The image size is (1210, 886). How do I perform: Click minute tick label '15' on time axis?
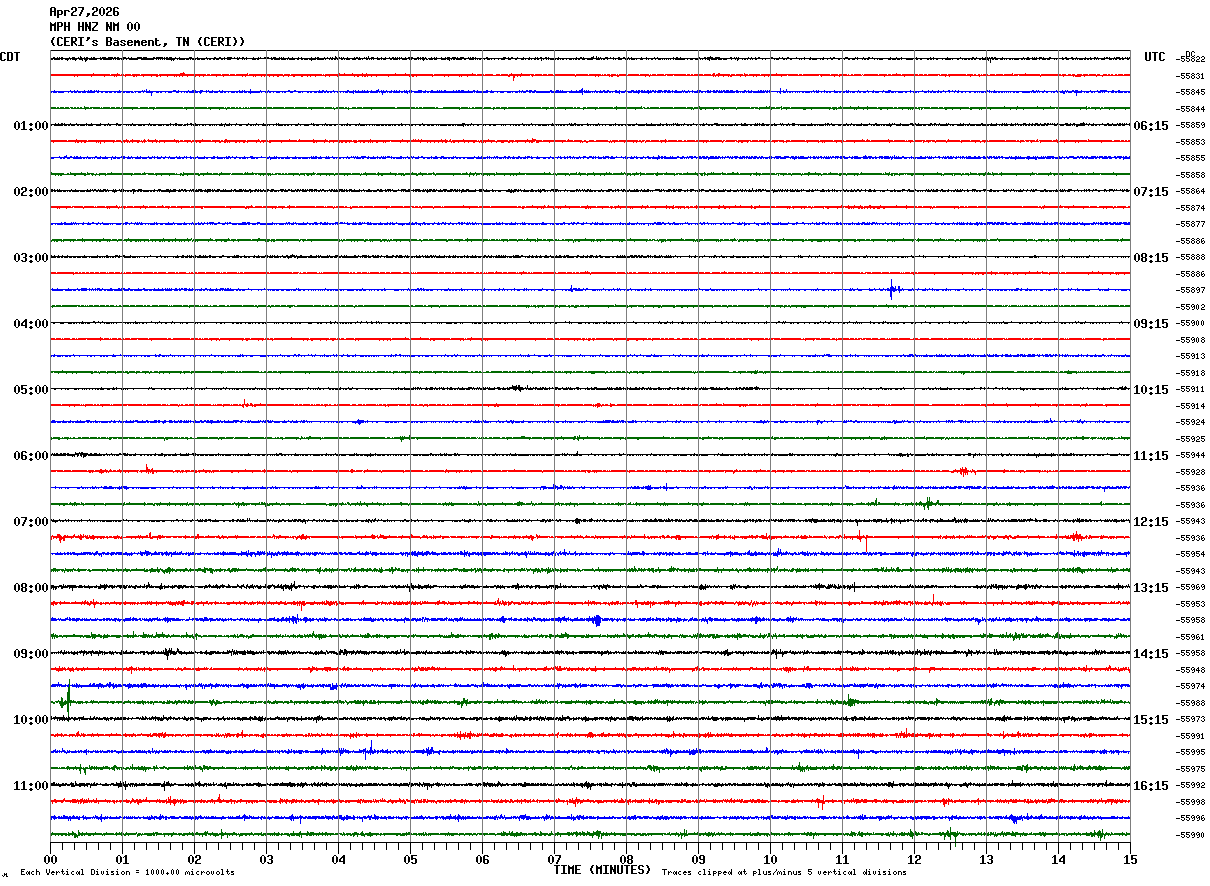tap(1130, 859)
